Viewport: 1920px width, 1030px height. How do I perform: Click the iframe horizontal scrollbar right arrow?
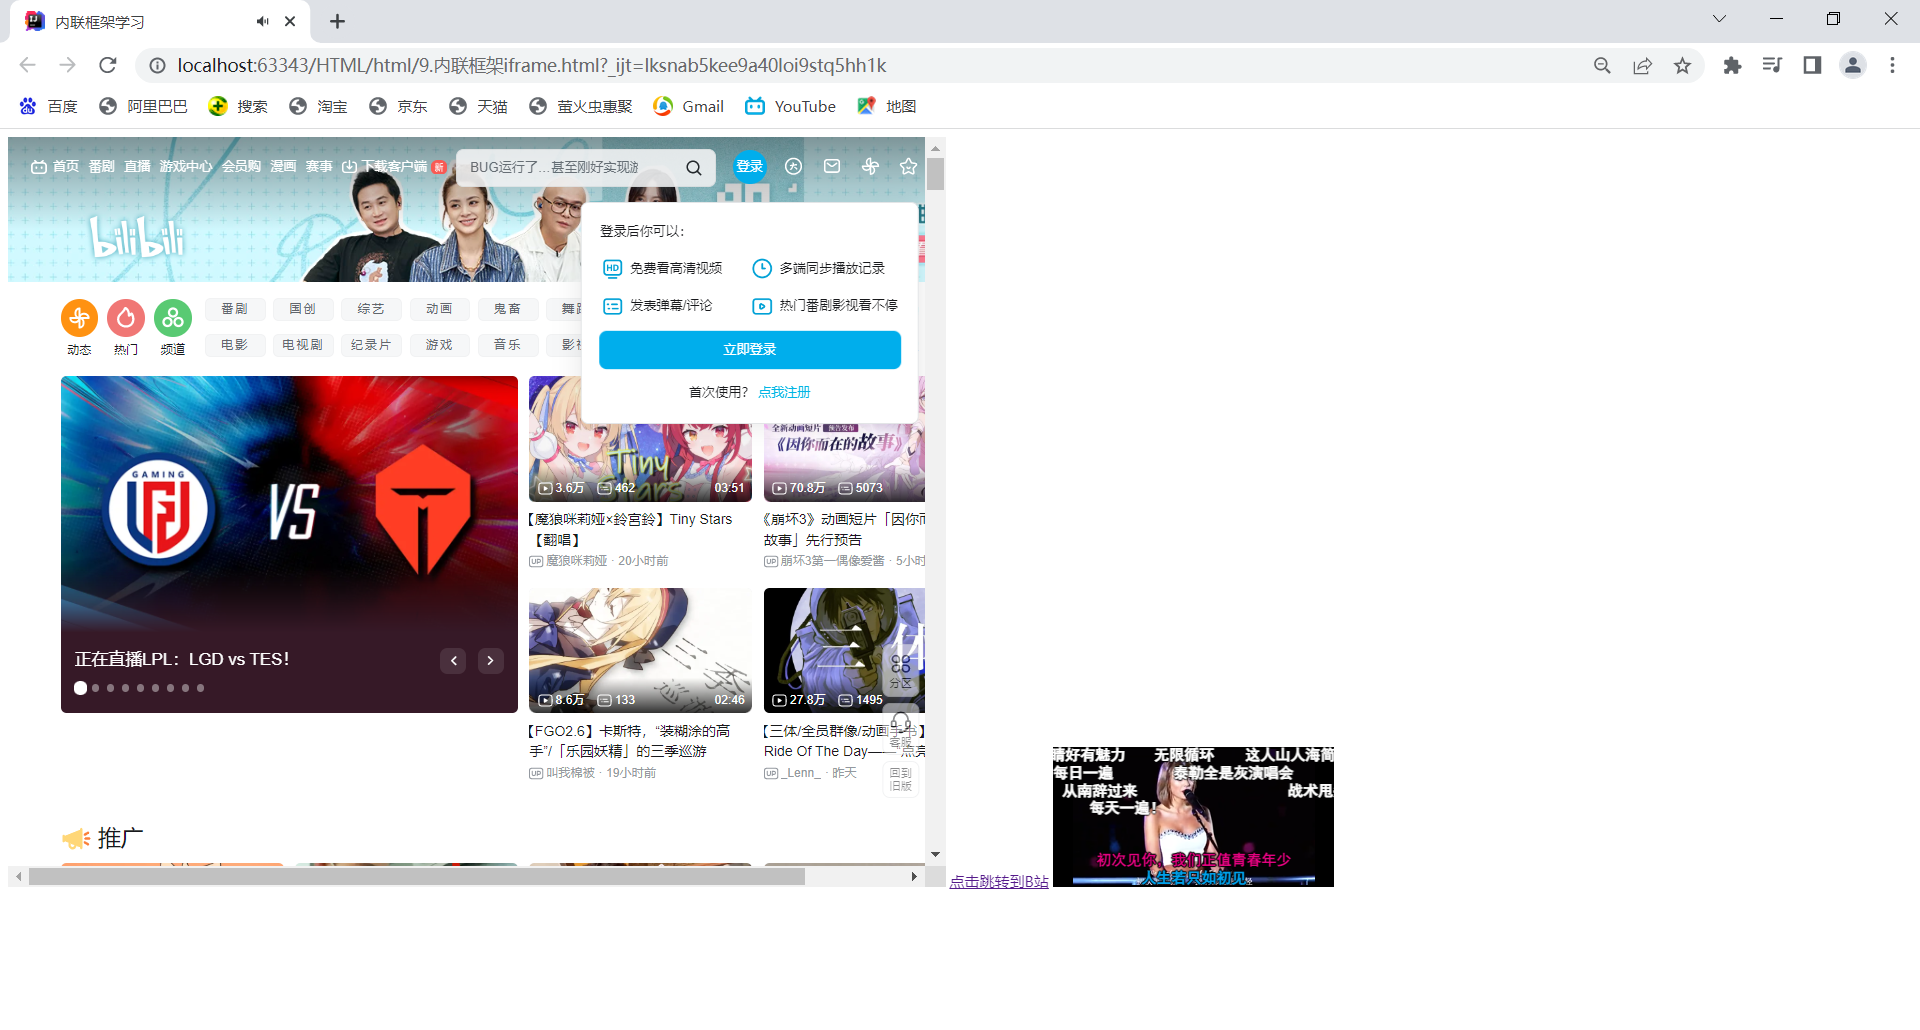(x=913, y=877)
